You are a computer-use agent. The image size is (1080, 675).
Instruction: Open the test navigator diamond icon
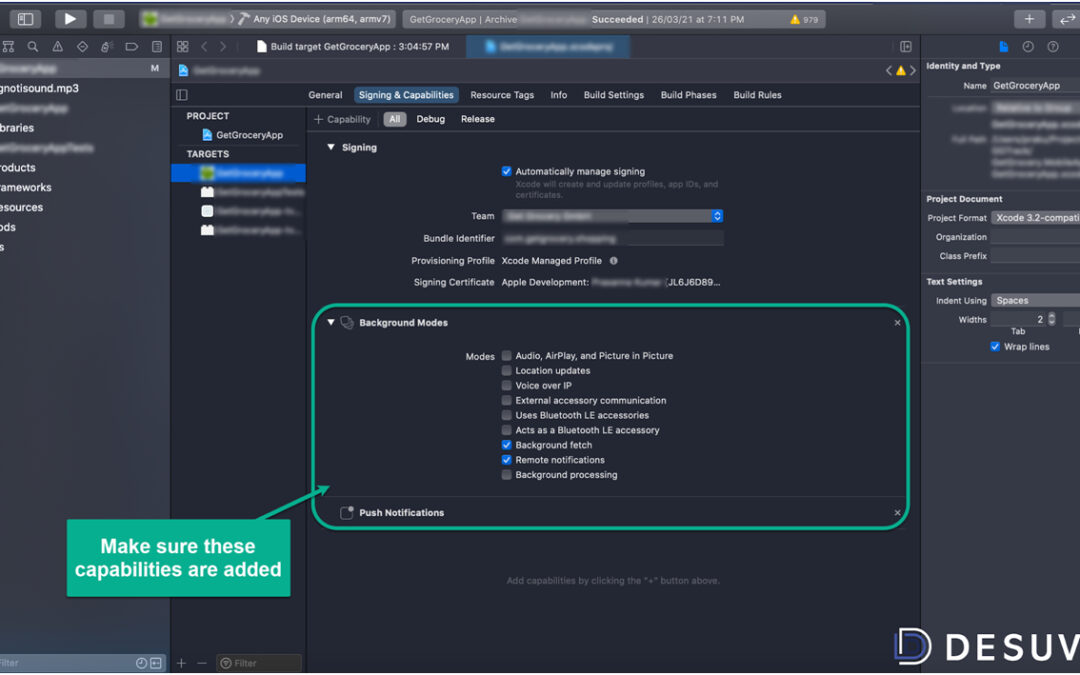(x=82, y=47)
